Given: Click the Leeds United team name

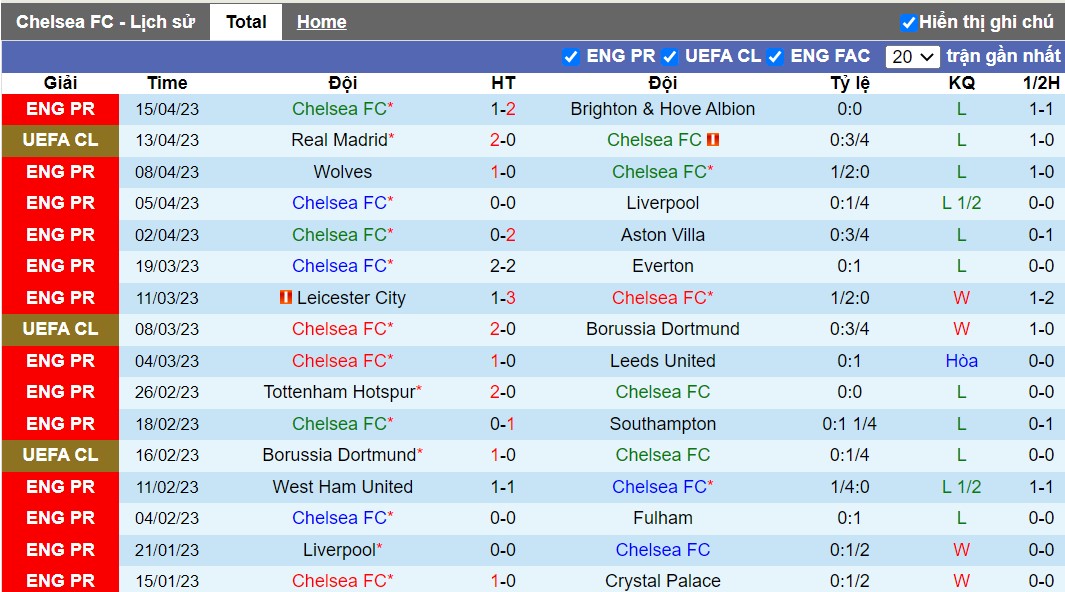Looking at the screenshot, I should click(x=662, y=360).
